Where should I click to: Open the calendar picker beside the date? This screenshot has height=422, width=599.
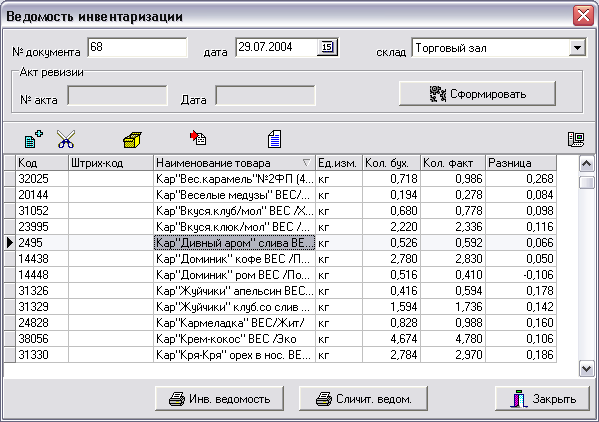327,47
